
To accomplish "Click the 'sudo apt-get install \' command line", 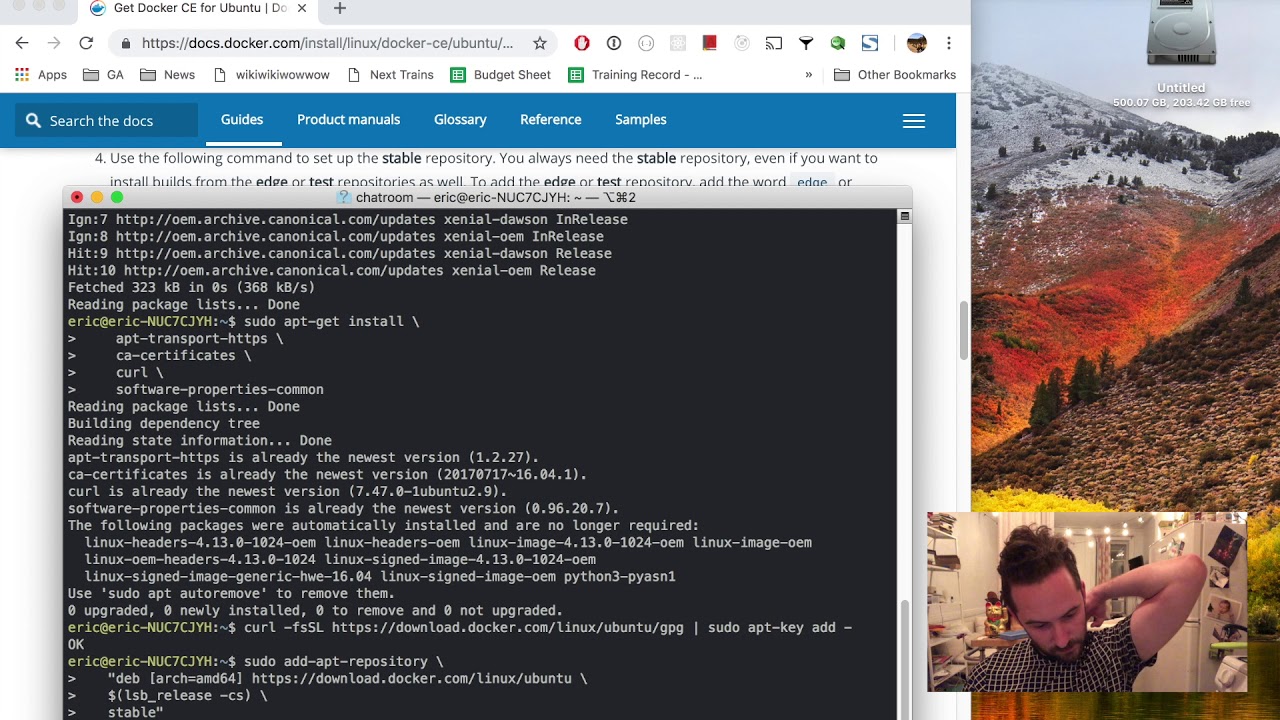I will (244, 322).
